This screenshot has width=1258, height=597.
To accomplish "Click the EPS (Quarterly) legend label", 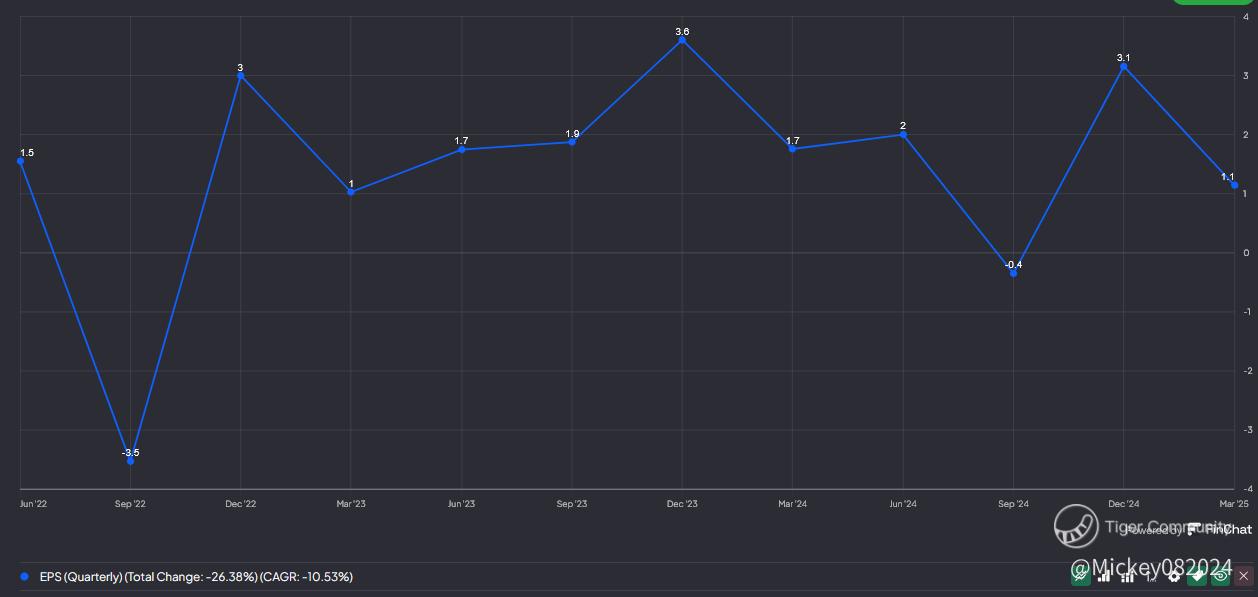I will (196, 577).
